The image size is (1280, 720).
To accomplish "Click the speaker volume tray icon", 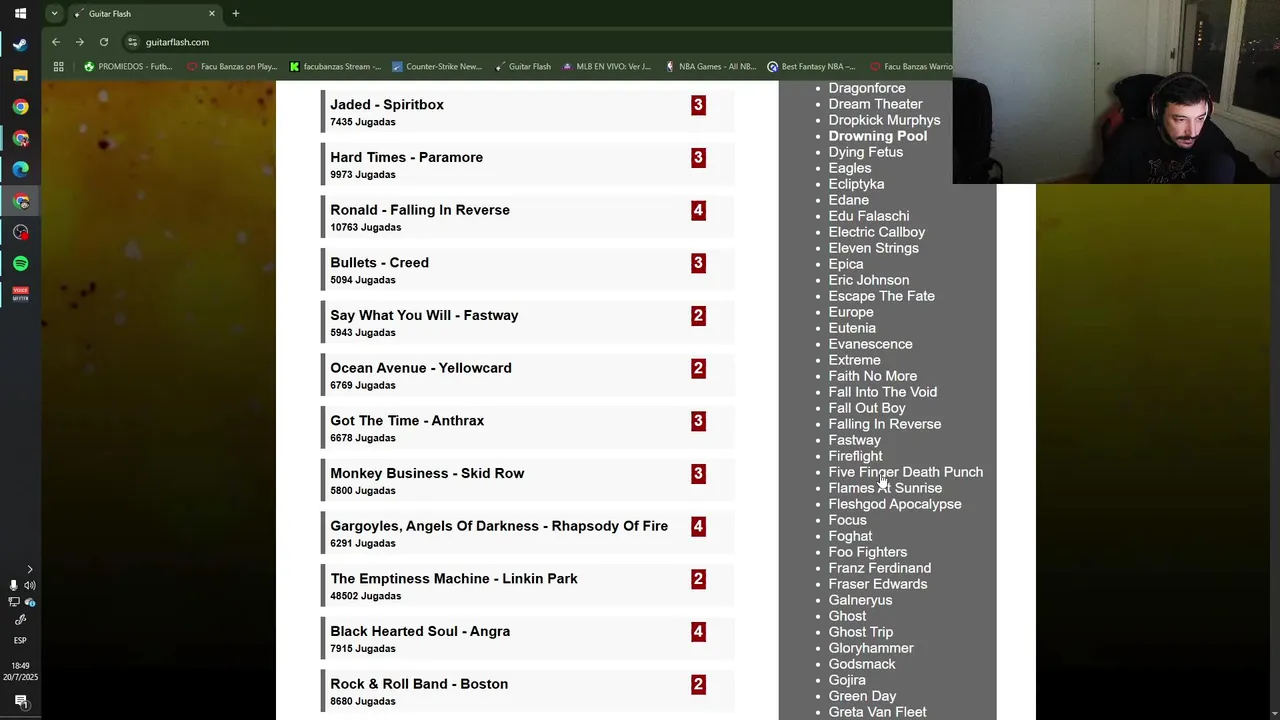I will (29, 585).
